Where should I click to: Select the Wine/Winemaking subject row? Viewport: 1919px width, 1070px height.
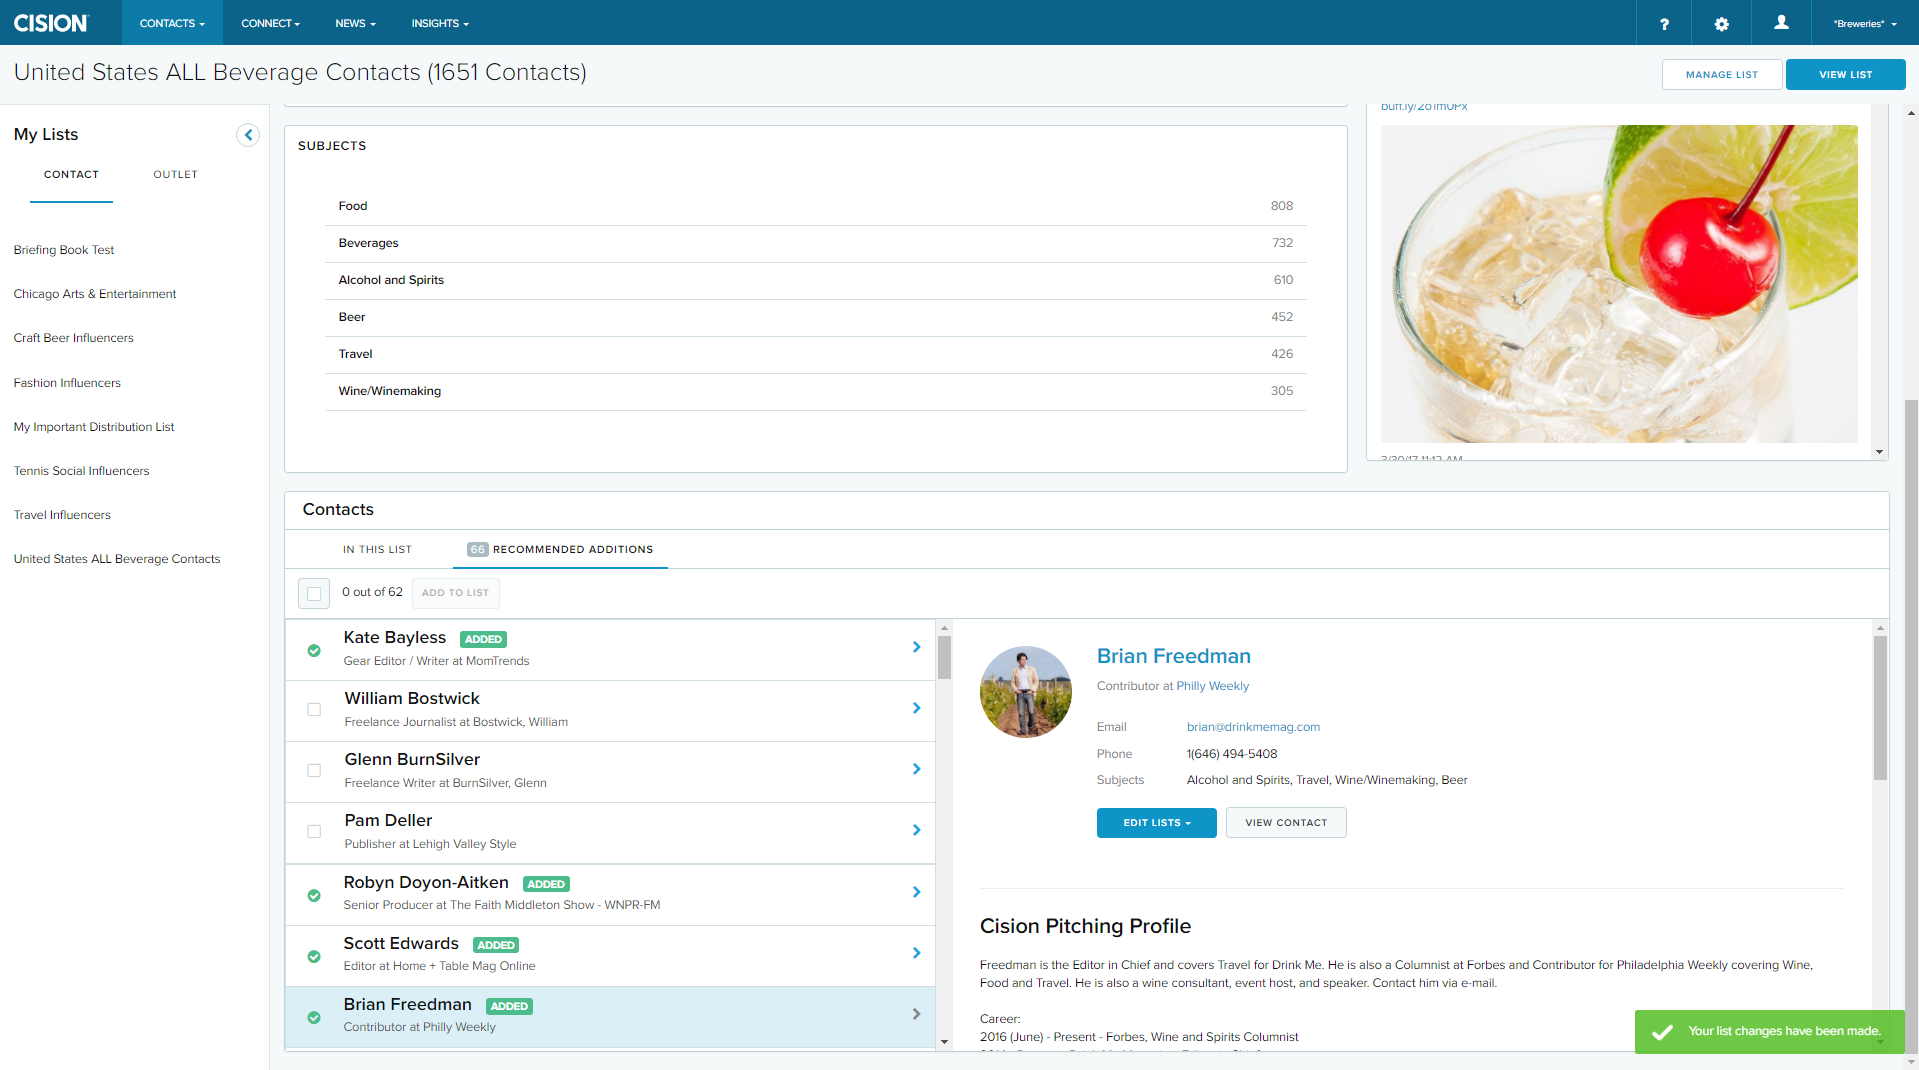click(815, 391)
